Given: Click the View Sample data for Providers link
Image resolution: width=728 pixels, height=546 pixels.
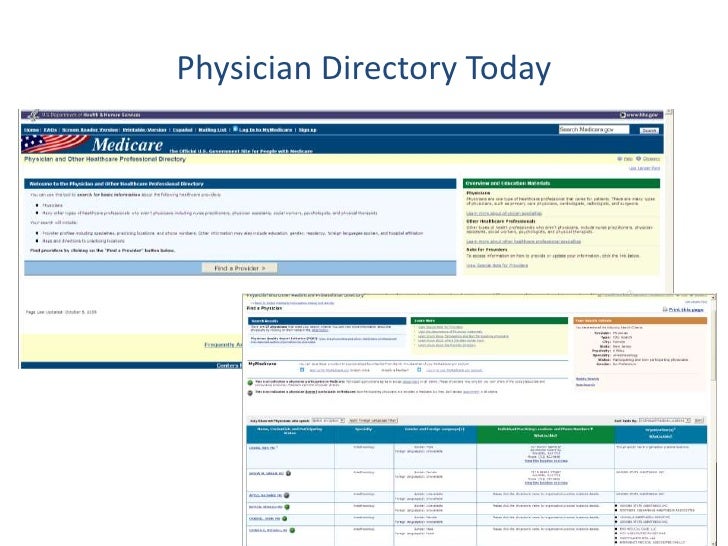Looking at the screenshot, I should point(497,266).
